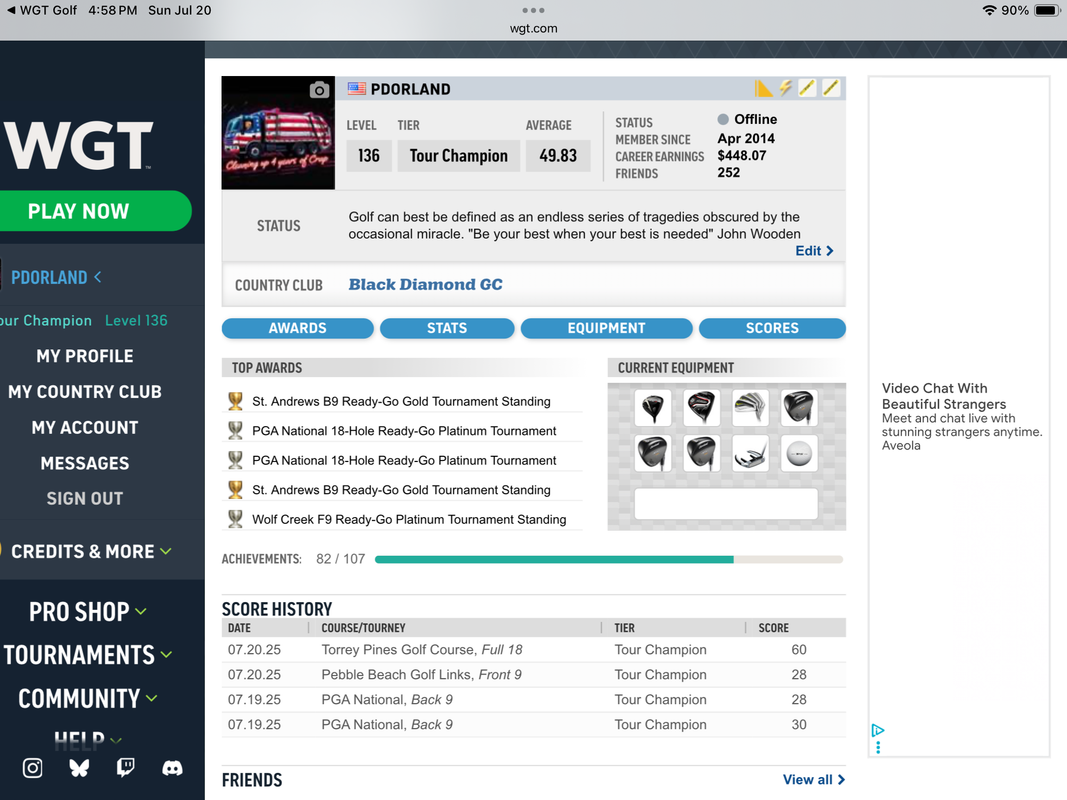Click the SCORE column header
Viewport: 1067px width, 800px height.
coord(774,628)
